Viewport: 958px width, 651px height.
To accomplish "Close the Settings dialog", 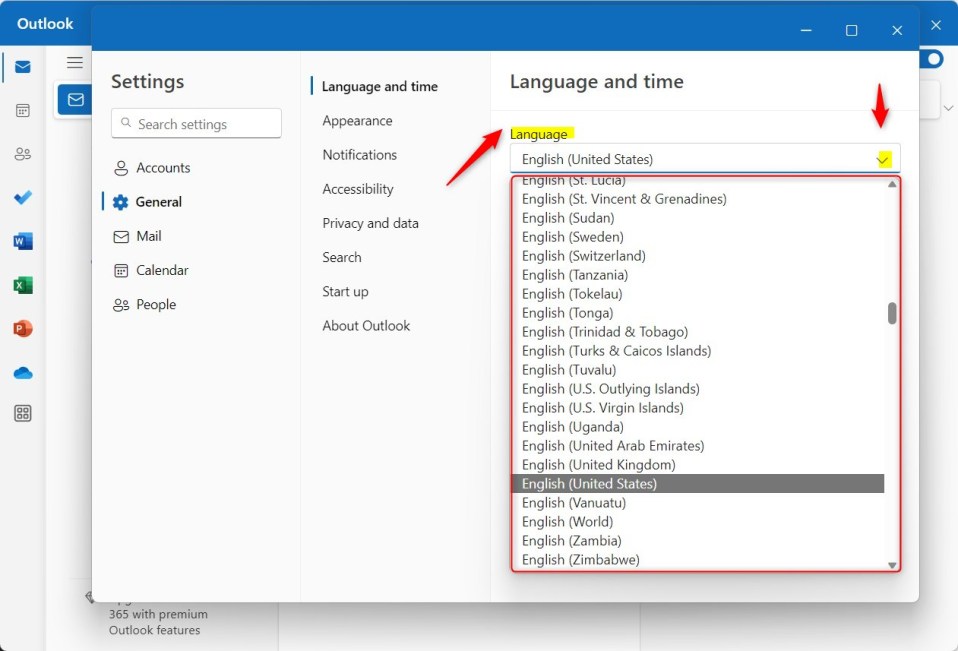I will (896, 30).
